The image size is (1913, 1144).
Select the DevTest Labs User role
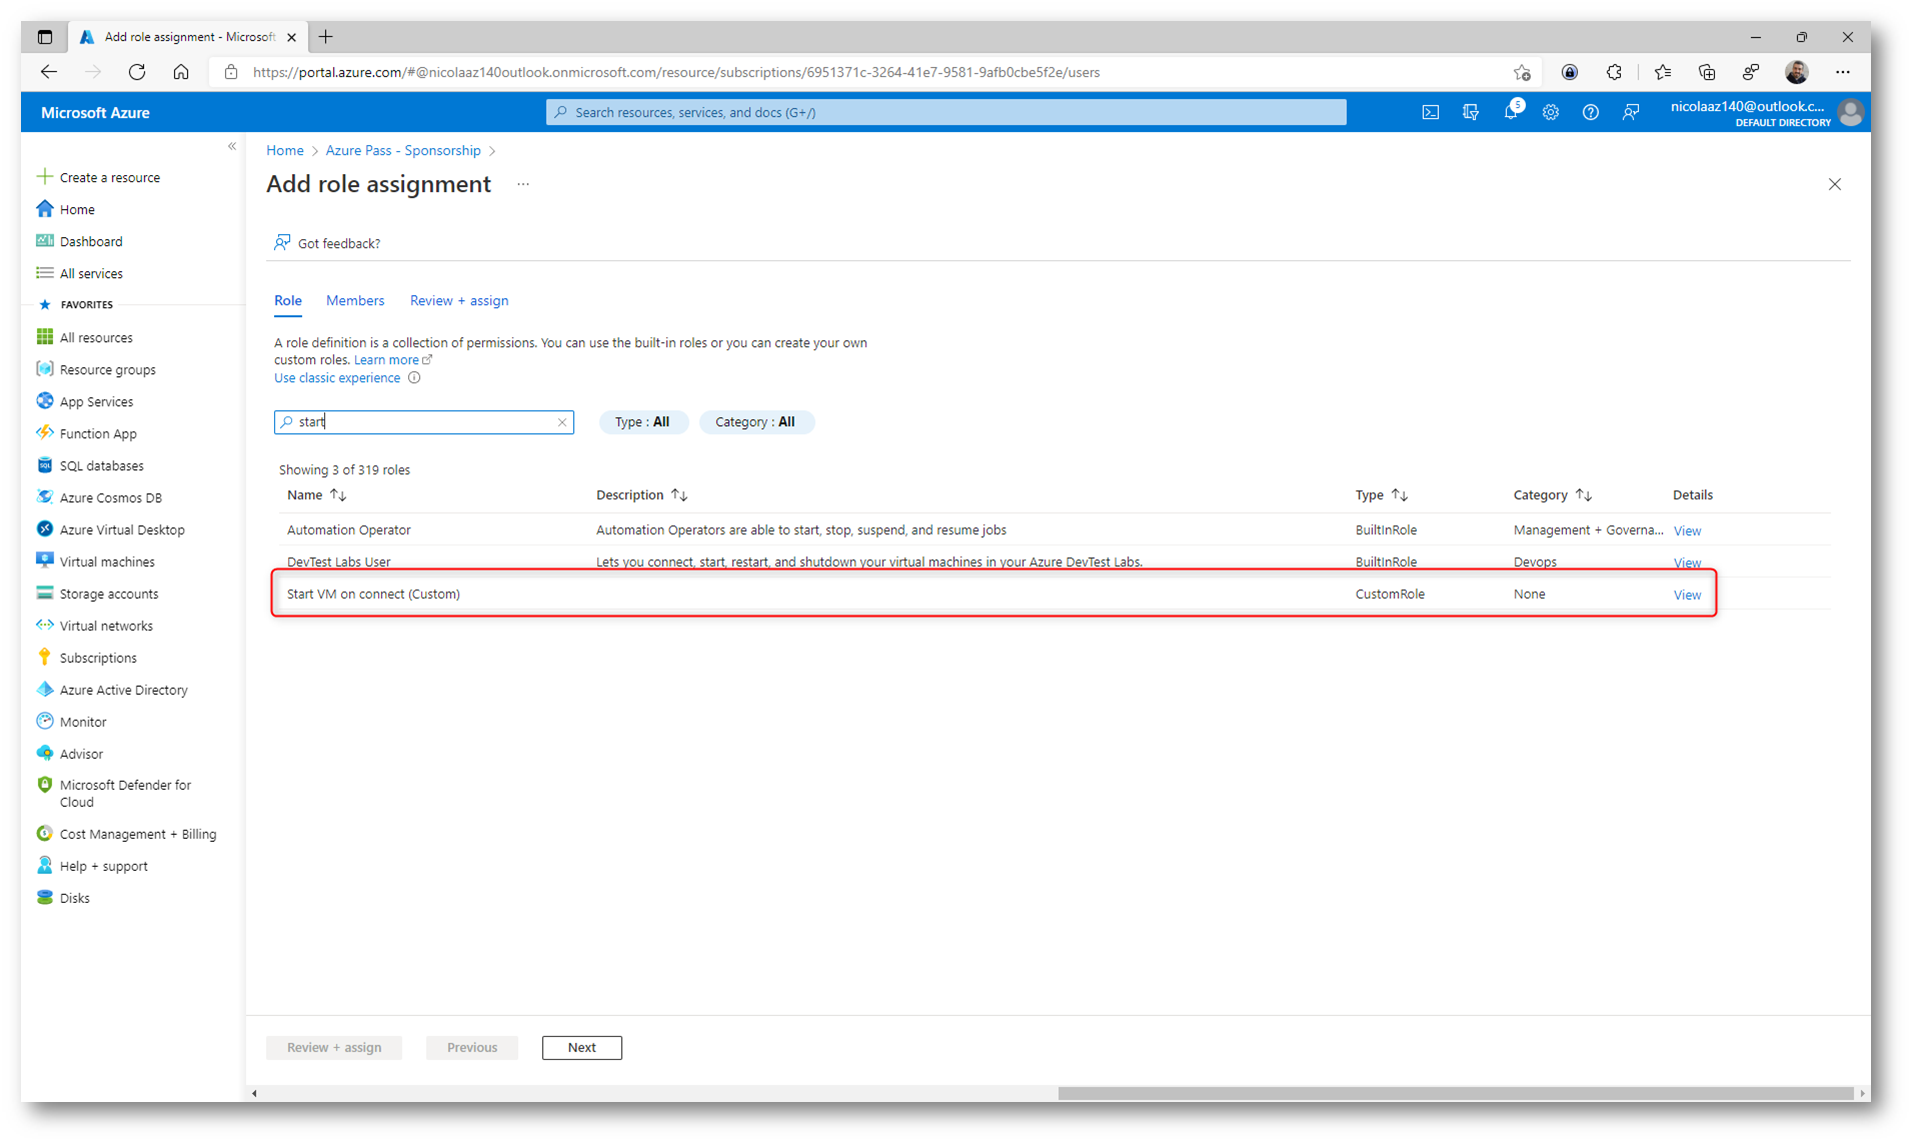pyautogui.click(x=1054, y=562)
